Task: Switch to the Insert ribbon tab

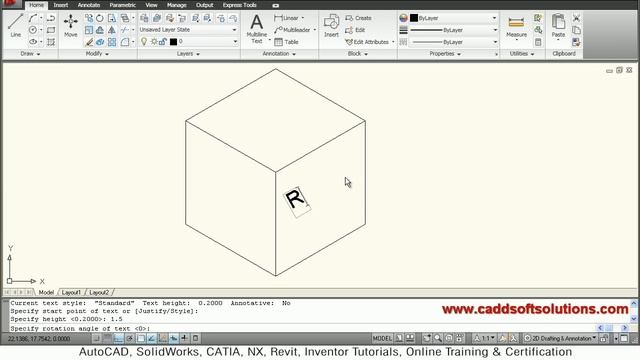Action: (x=61, y=5)
